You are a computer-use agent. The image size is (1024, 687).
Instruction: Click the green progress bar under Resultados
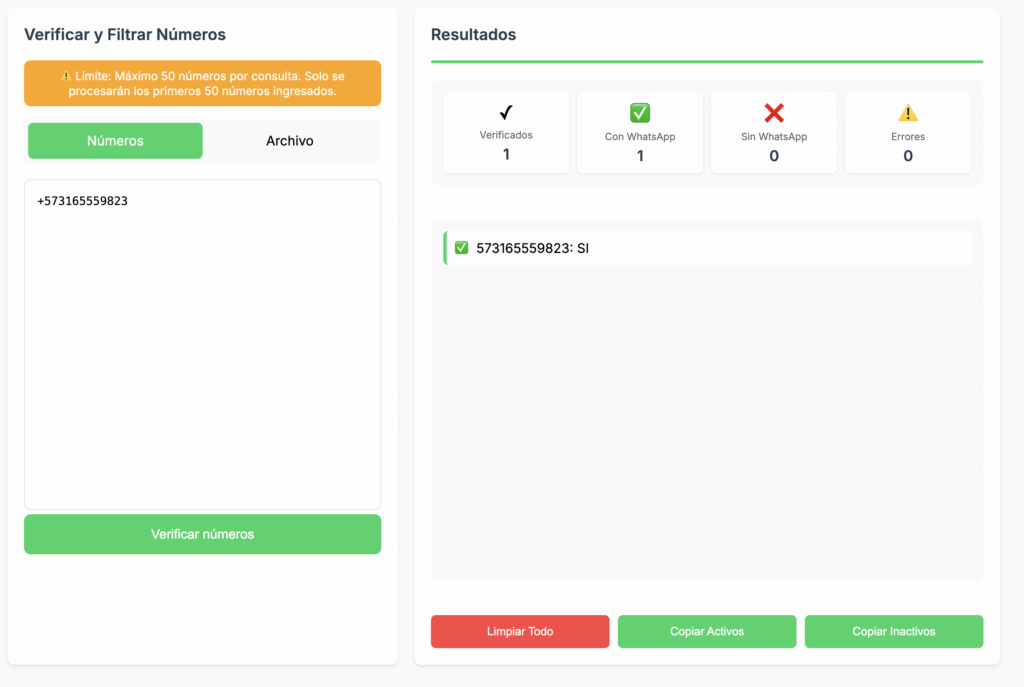(x=706, y=62)
